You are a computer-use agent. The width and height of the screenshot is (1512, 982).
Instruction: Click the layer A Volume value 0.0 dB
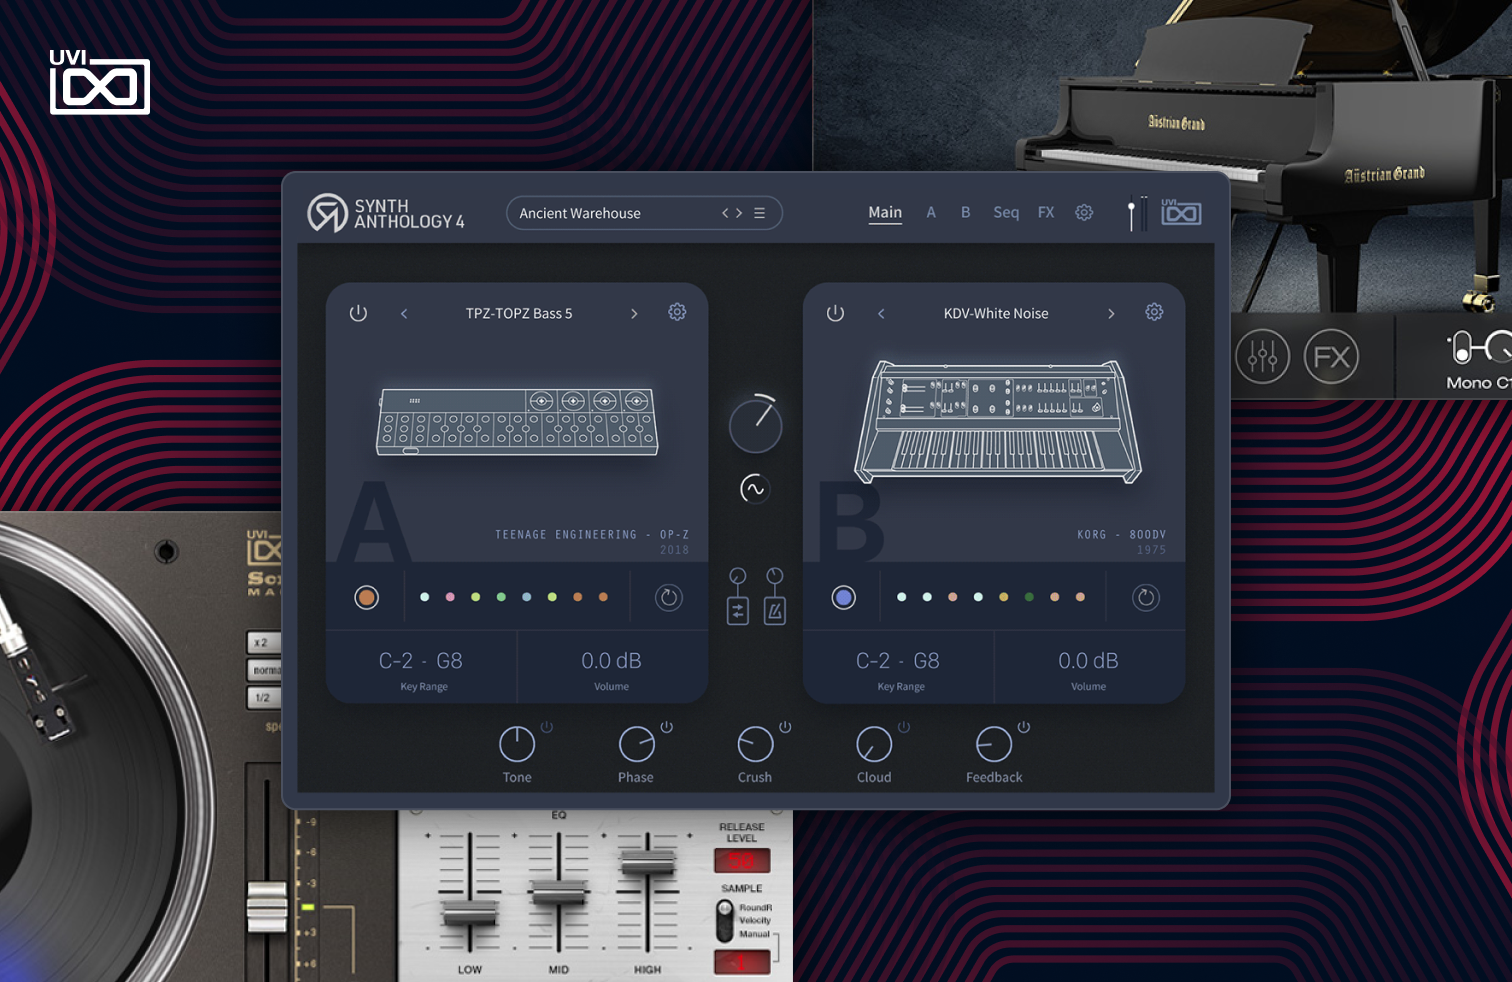tap(611, 661)
